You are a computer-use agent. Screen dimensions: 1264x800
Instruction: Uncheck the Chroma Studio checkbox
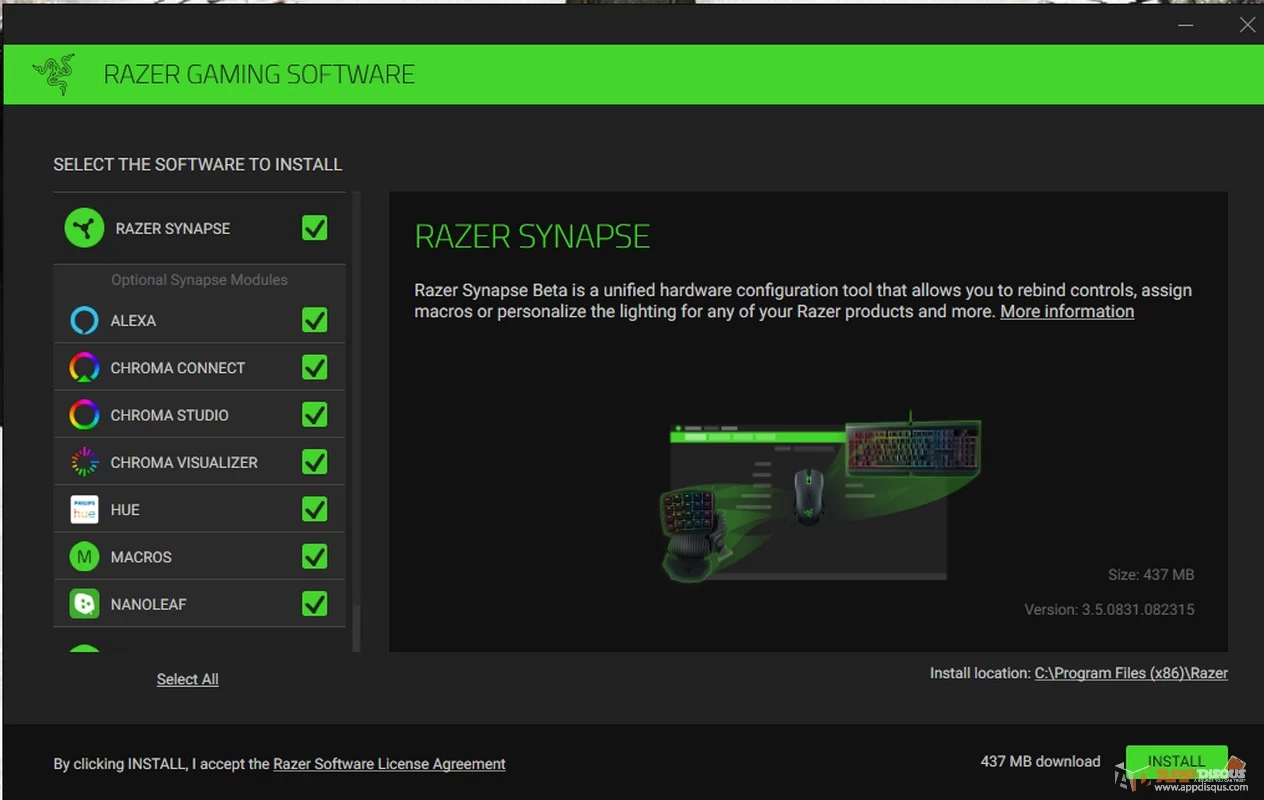[x=315, y=415]
